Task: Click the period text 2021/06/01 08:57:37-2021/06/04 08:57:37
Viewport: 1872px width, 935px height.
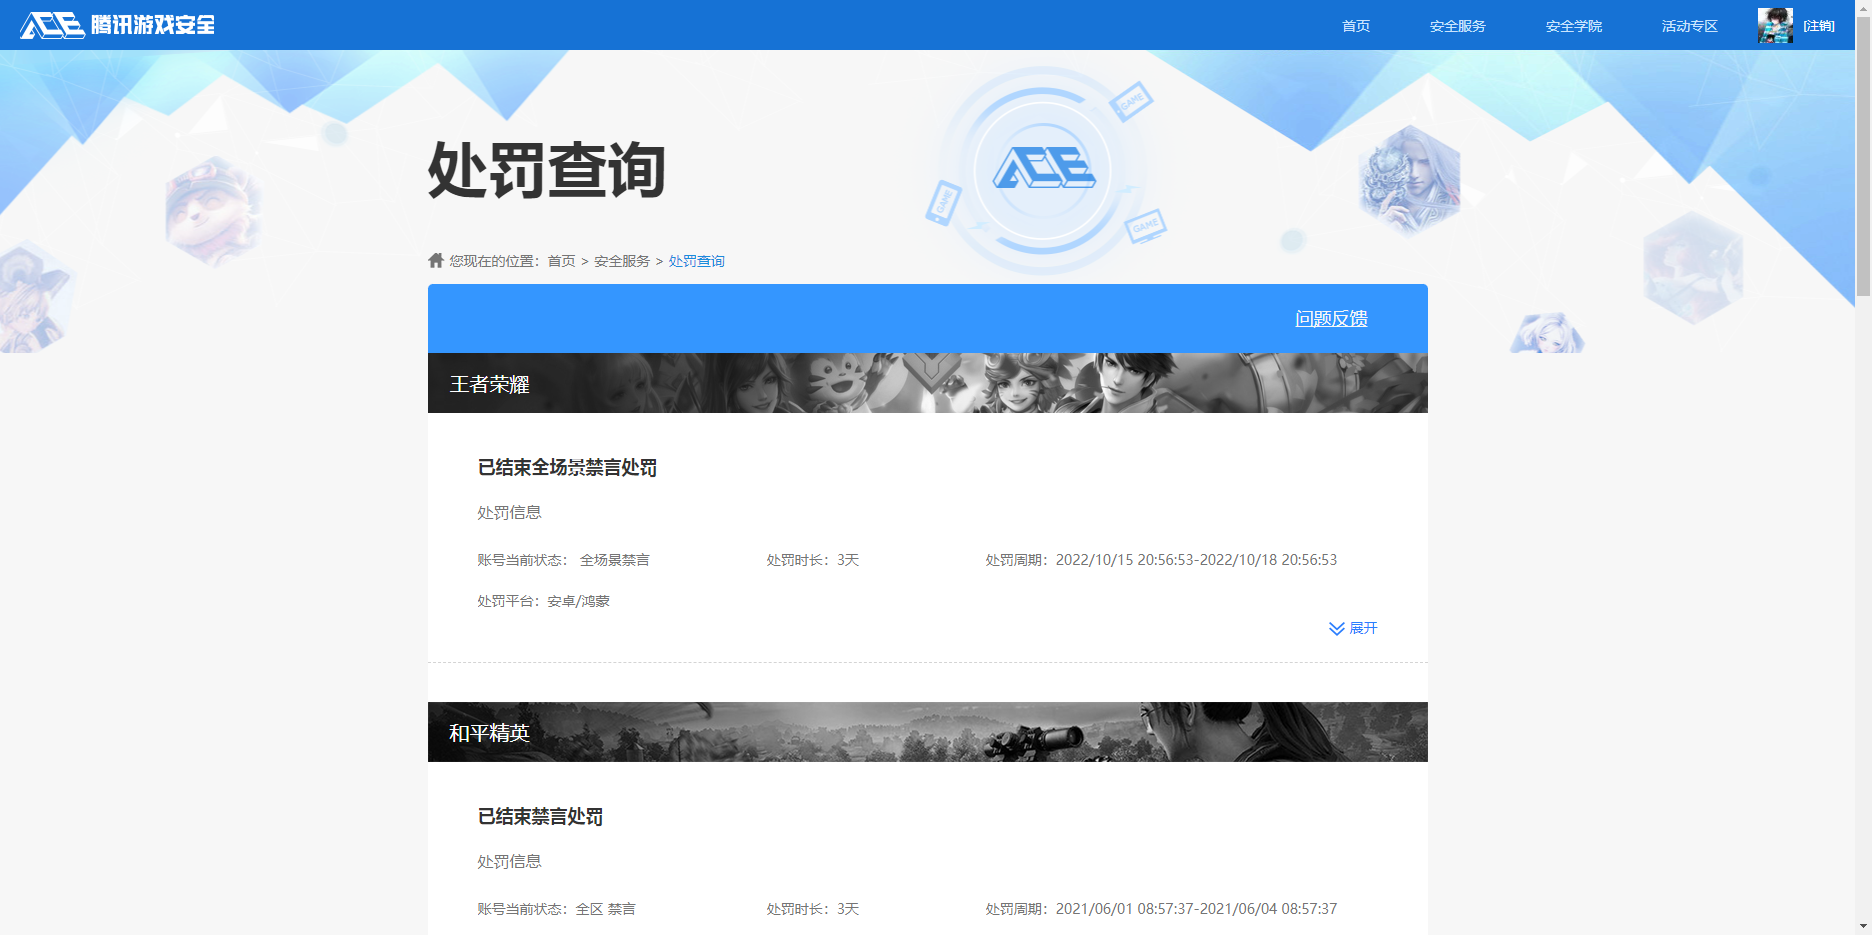Action: tap(1196, 909)
